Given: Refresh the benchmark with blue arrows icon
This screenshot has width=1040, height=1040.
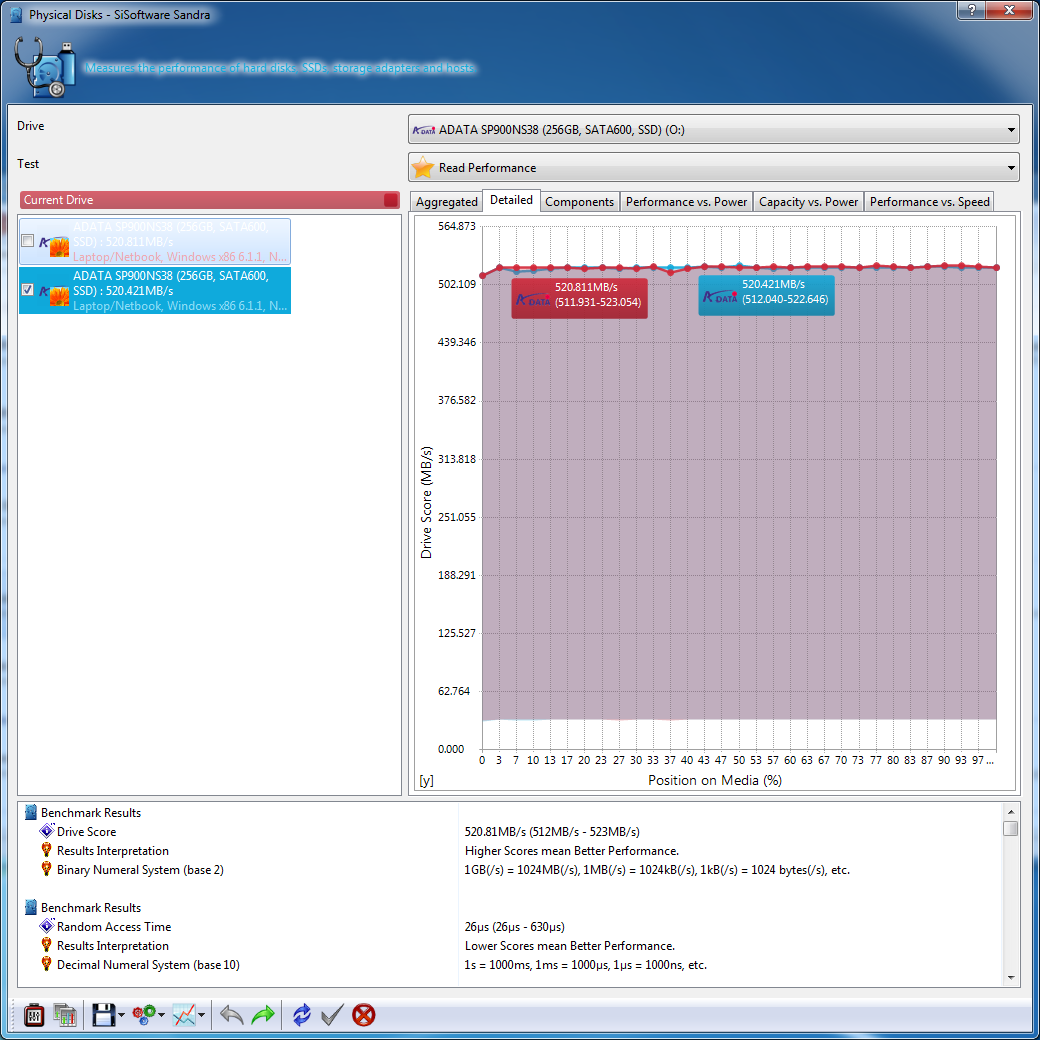Looking at the screenshot, I should [x=302, y=1015].
